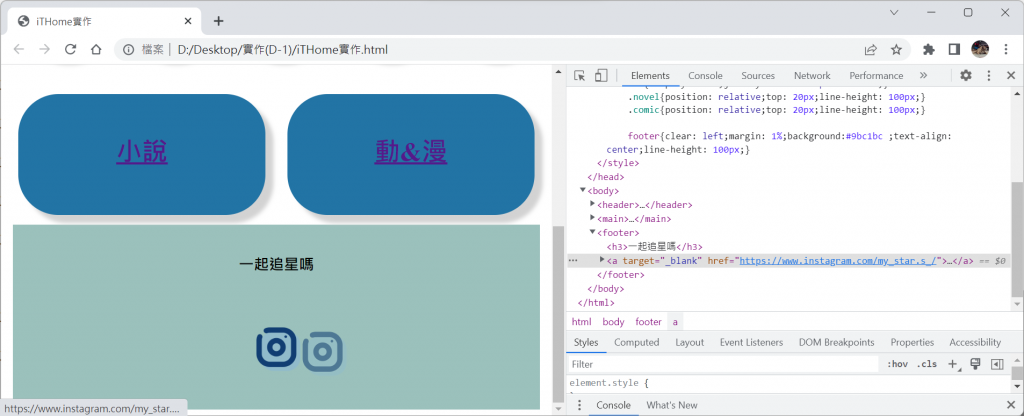Reload the page
The width and height of the screenshot is (1024, 416).
(71, 50)
